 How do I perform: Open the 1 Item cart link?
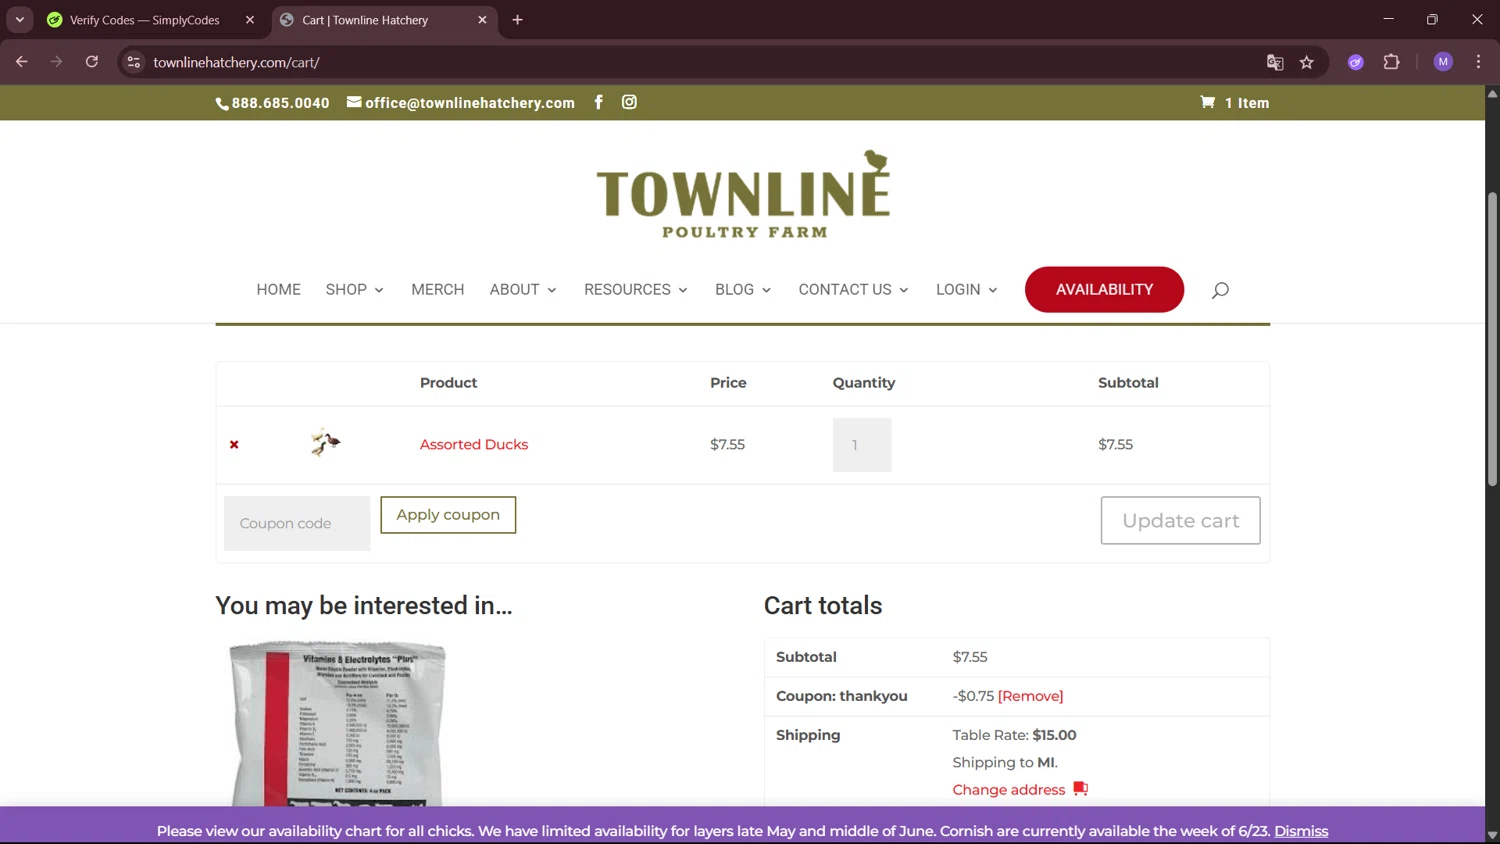click(x=1234, y=103)
